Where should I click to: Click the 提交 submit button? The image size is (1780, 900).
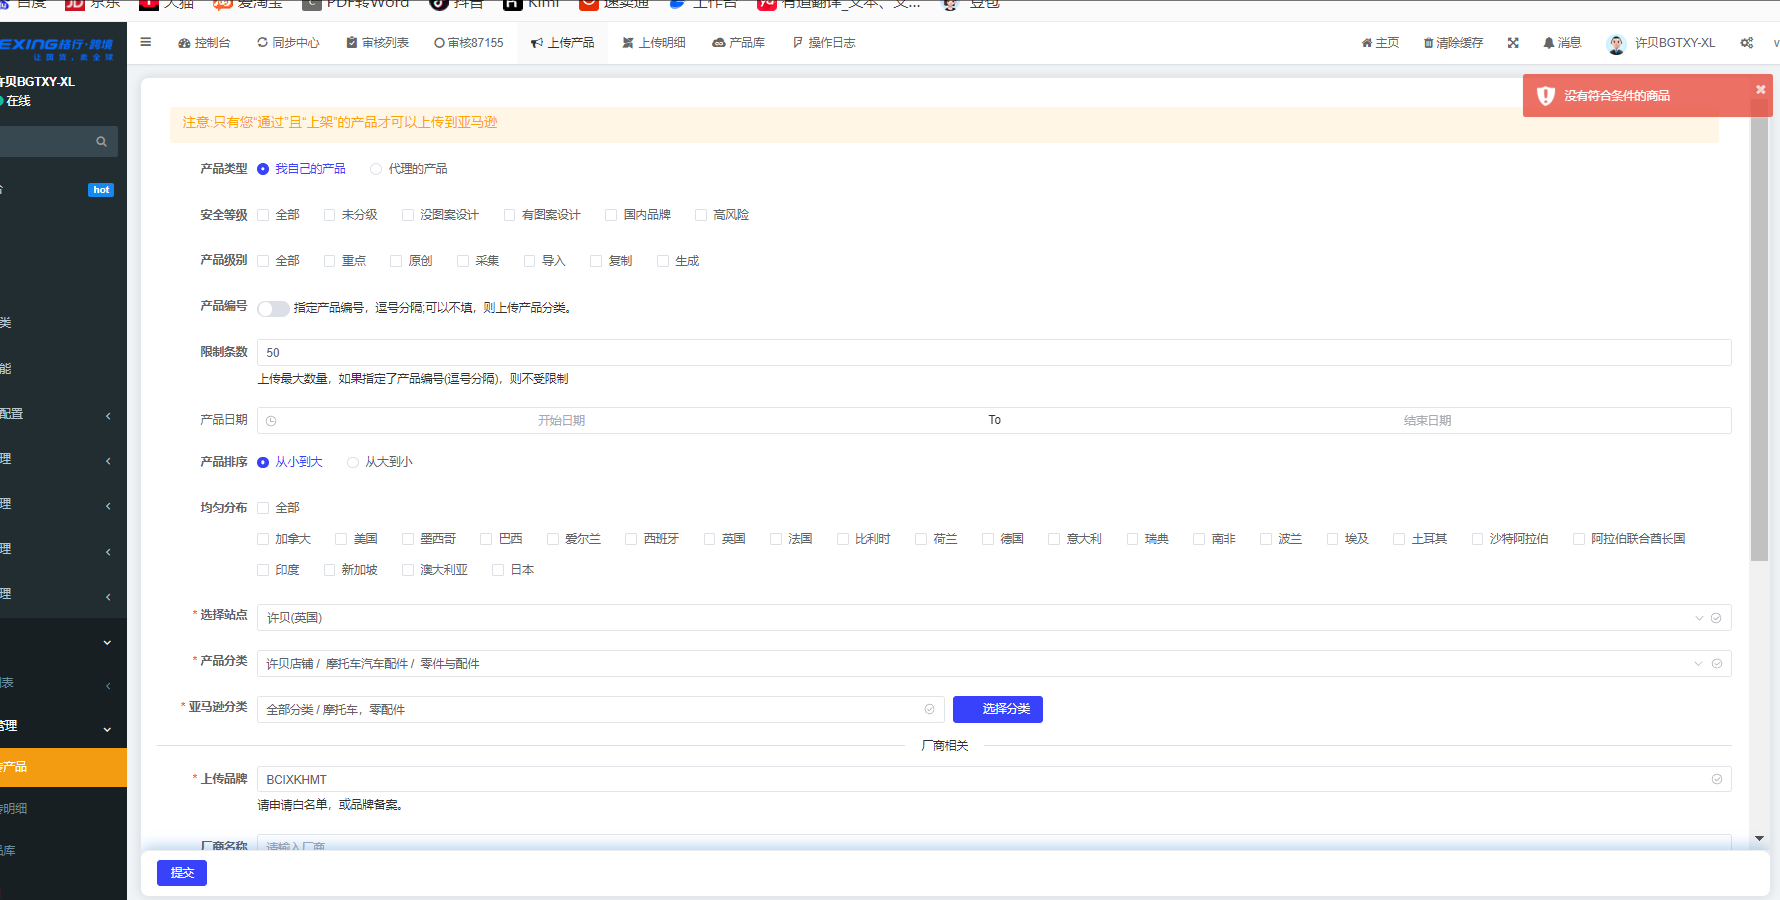point(182,873)
